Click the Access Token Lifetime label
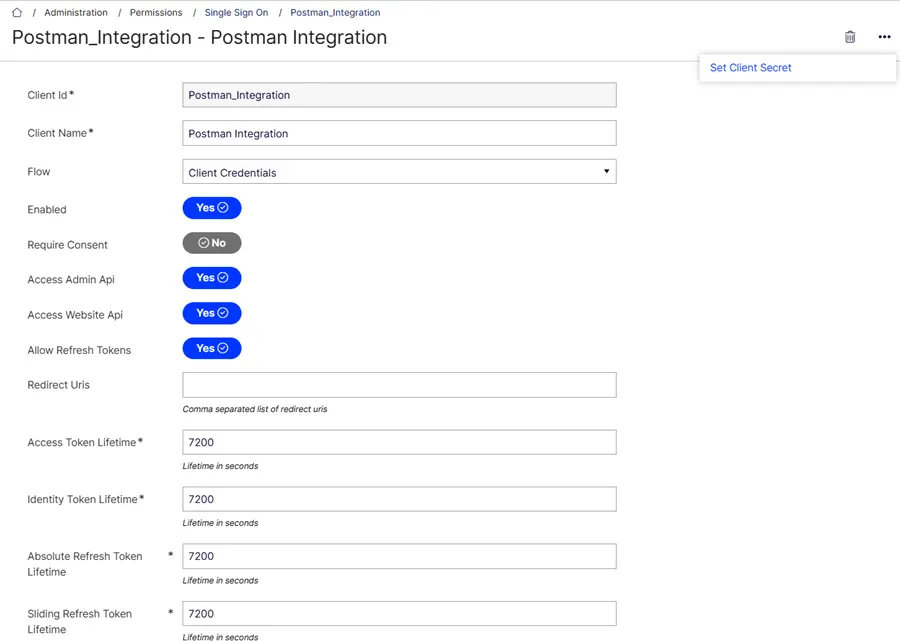This screenshot has height=641, width=900. [x=82, y=442]
